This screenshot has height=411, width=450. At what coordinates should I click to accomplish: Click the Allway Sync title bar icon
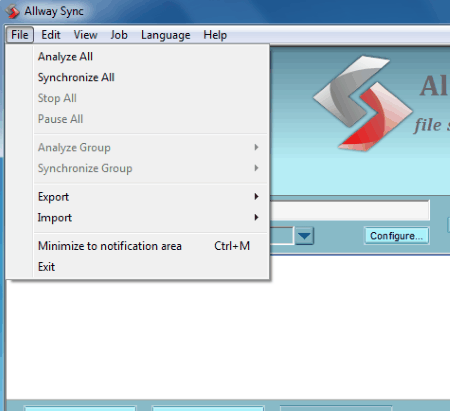(13, 11)
